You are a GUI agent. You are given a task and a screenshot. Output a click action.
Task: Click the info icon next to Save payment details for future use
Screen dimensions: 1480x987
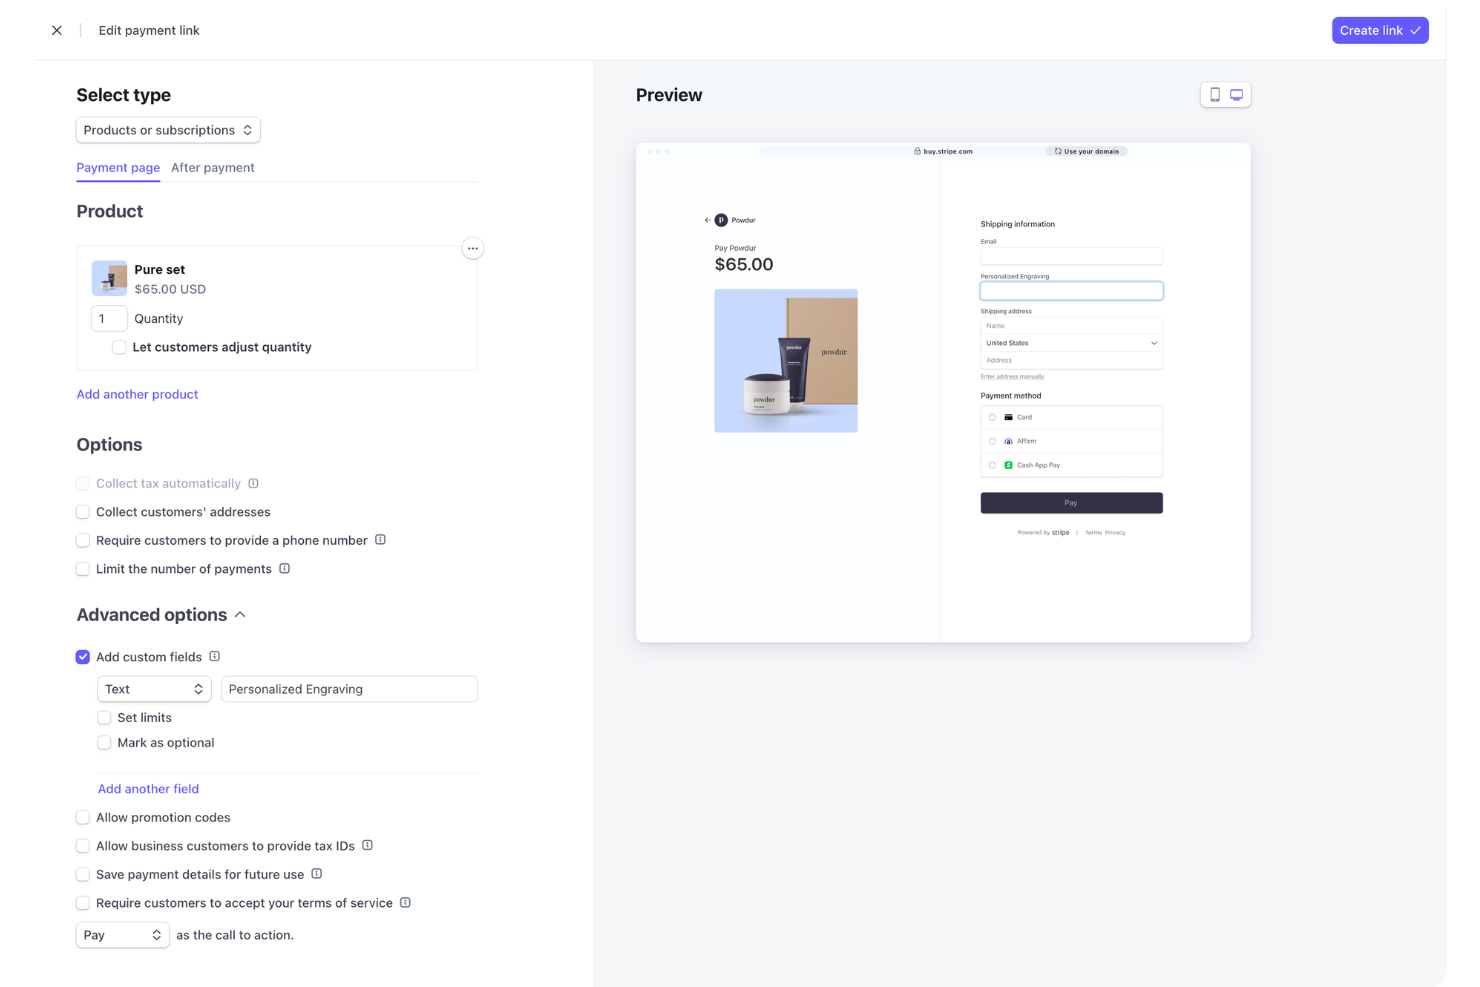coord(317,874)
